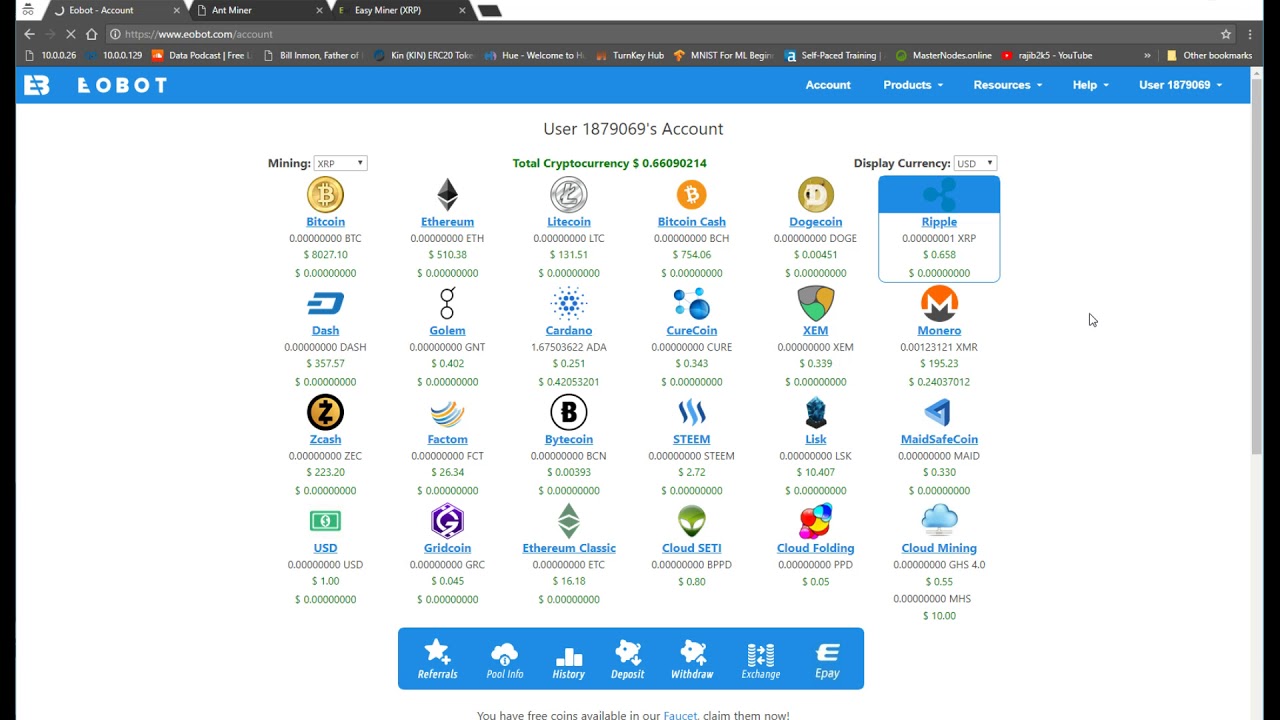
Task: Open a new browser tab
Action: tap(489, 11)
